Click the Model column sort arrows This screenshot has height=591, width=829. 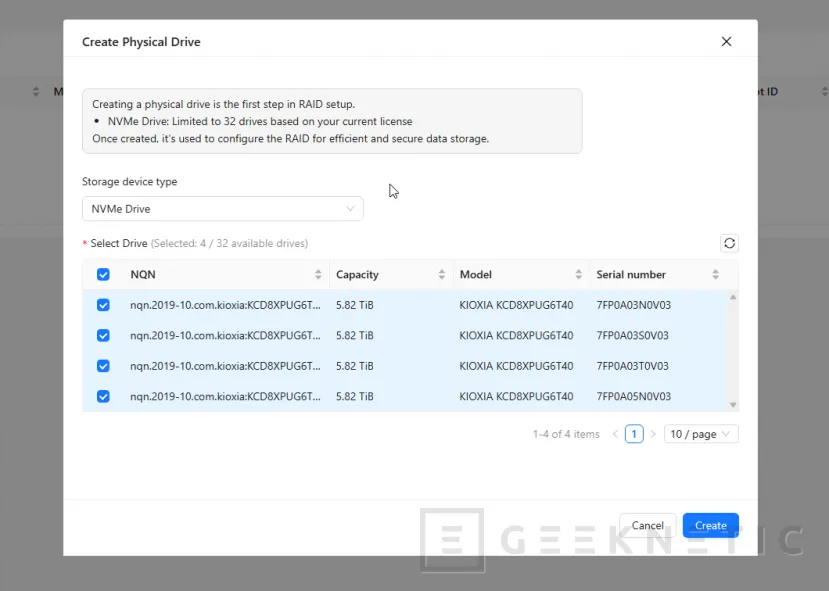(x=578, y=275)
